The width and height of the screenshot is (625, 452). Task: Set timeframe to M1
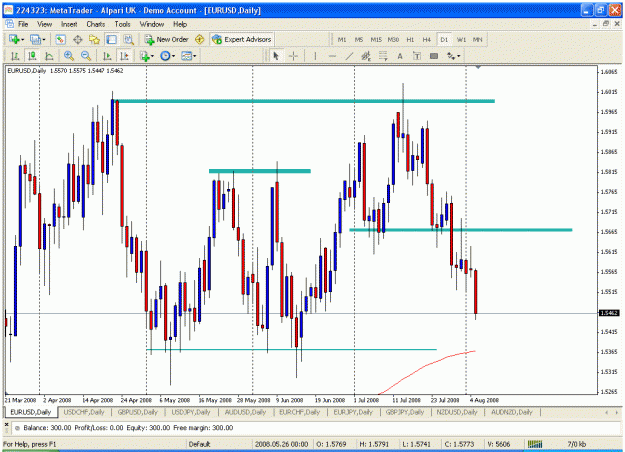[342, 39]
